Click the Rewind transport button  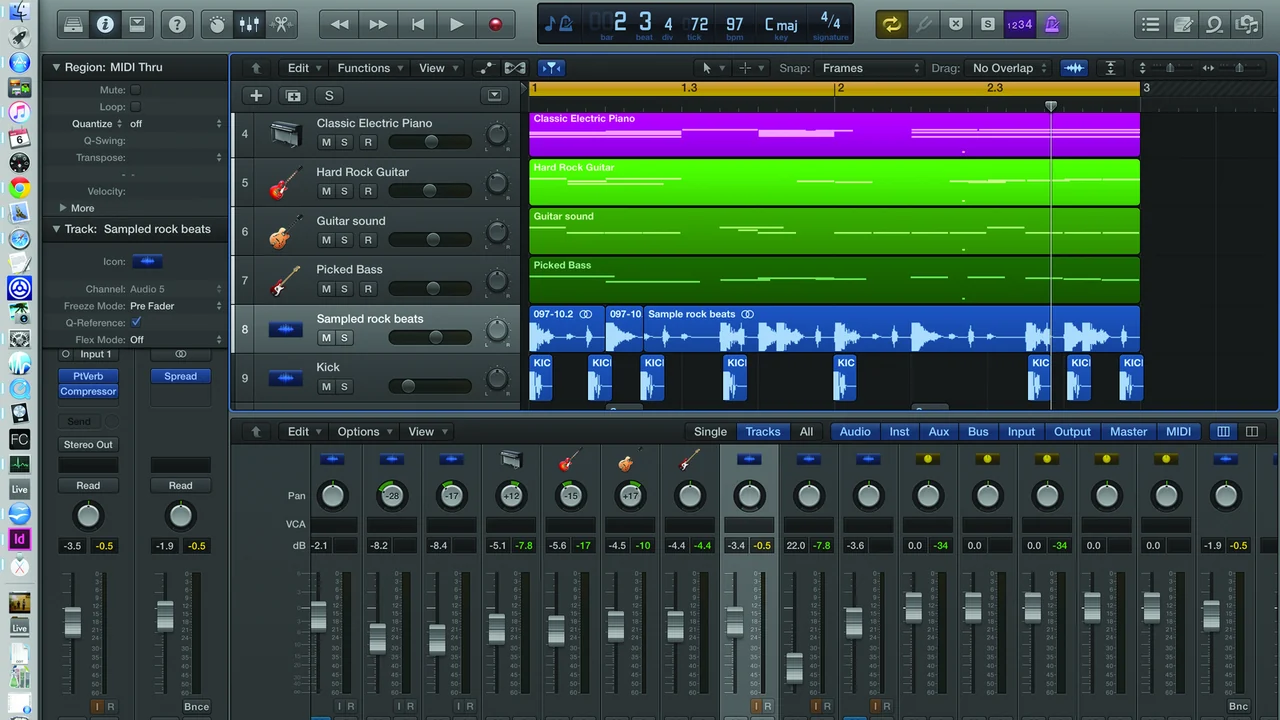coord(340,24)
